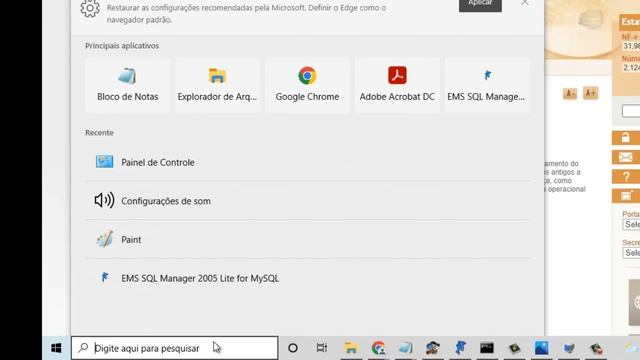Open Bloco de Notas from top apps
Image resolution: width=640 pixels, height=360 pixels.
127,85
